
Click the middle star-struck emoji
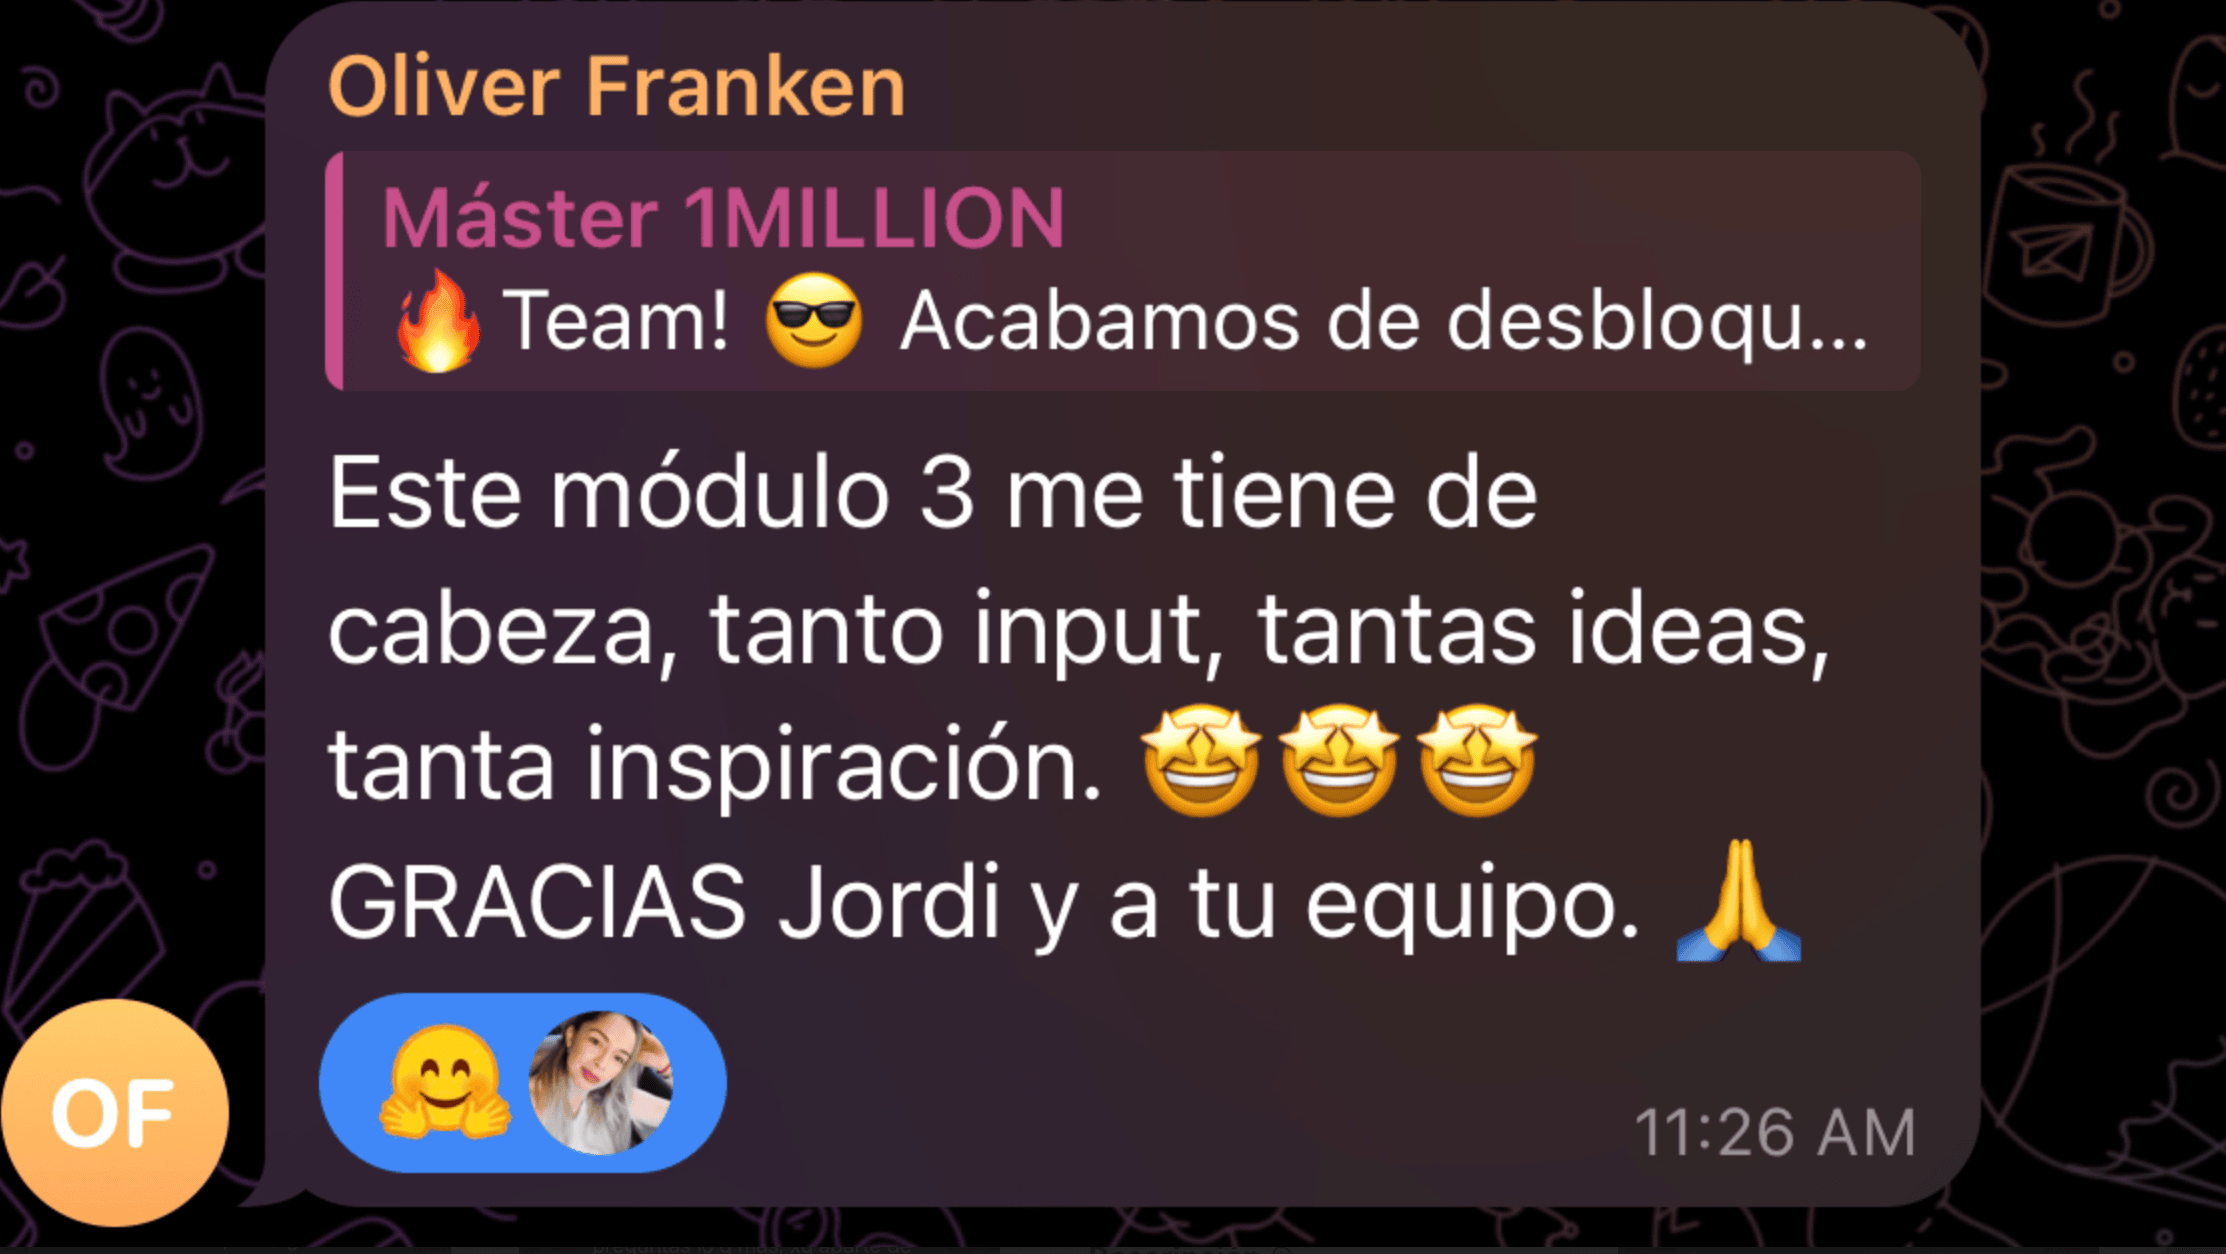pyautogui.click(x=1339, y=761)
